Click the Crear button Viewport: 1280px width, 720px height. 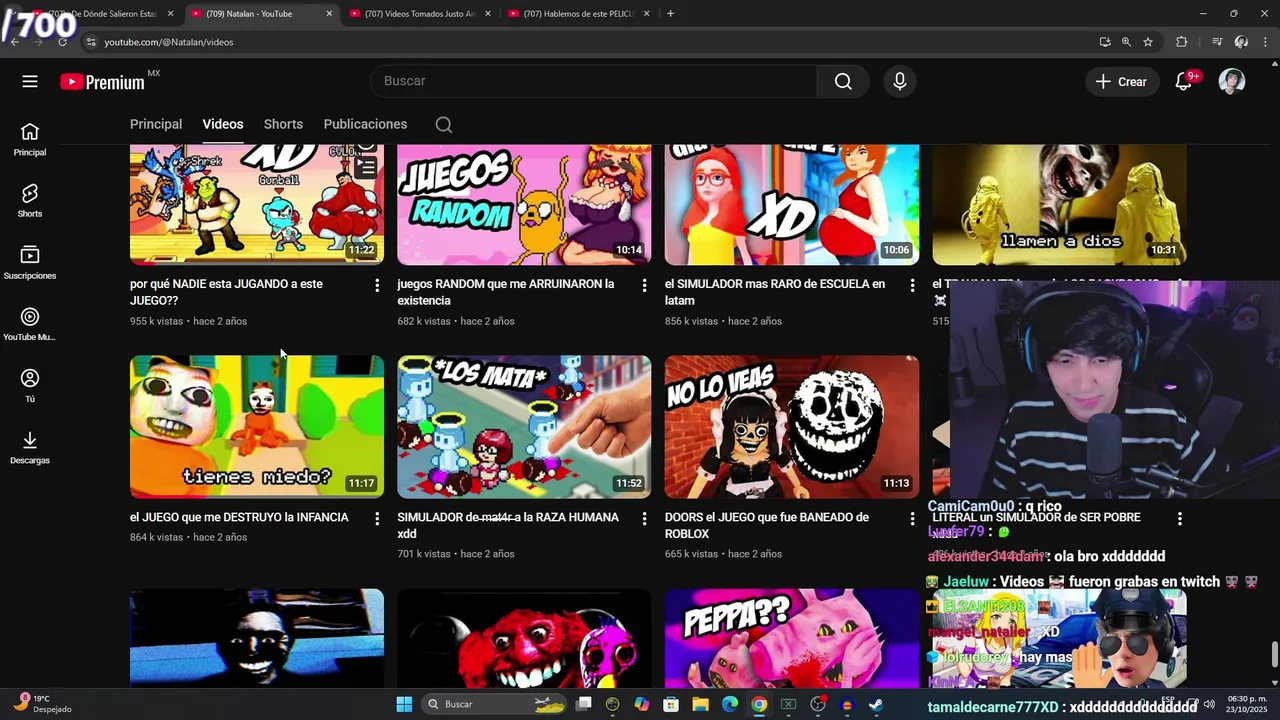tap(1122, 81)
